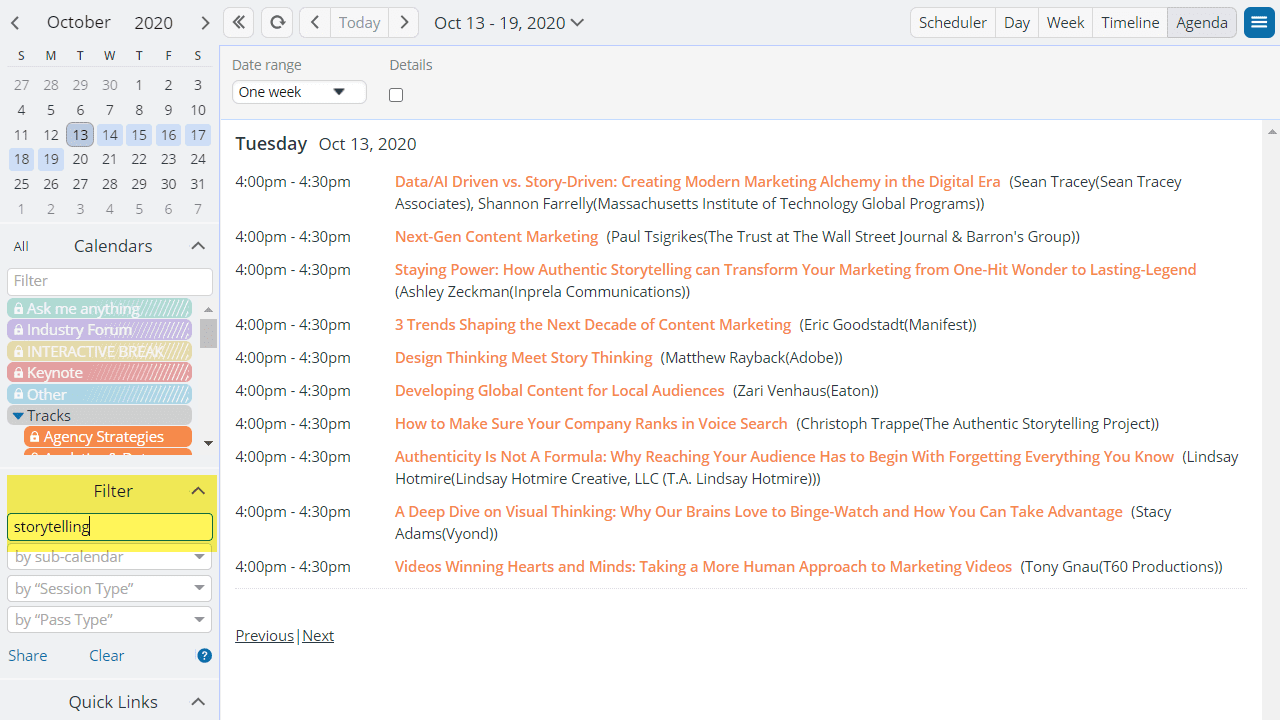Go to next month in mini calendar
The height and width of the screenshot is (720, 1280).
pos(204,22)
